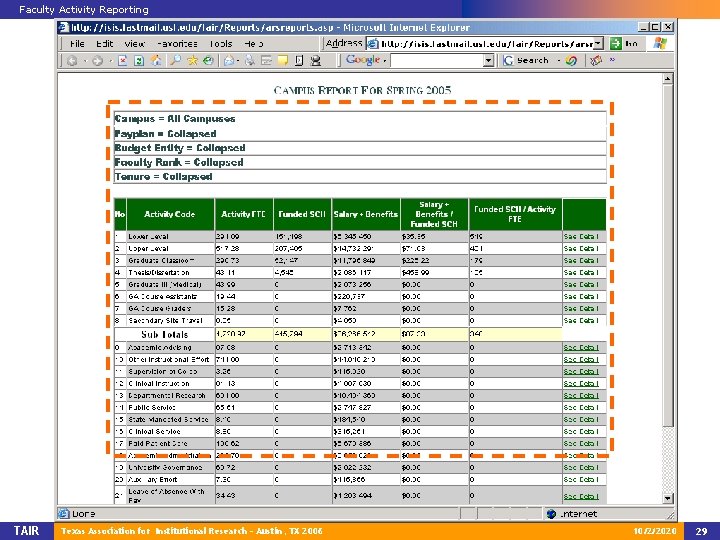Click the page icon in the Address bar
The width and height of the screenshot is (720, 540).
click(373, 44)
